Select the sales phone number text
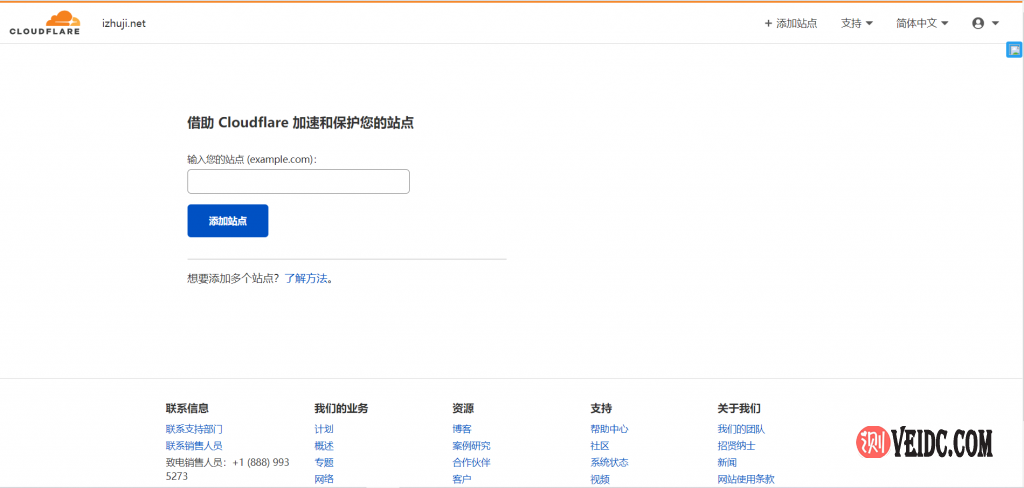The image size is (1024, 488). point(228,469)
